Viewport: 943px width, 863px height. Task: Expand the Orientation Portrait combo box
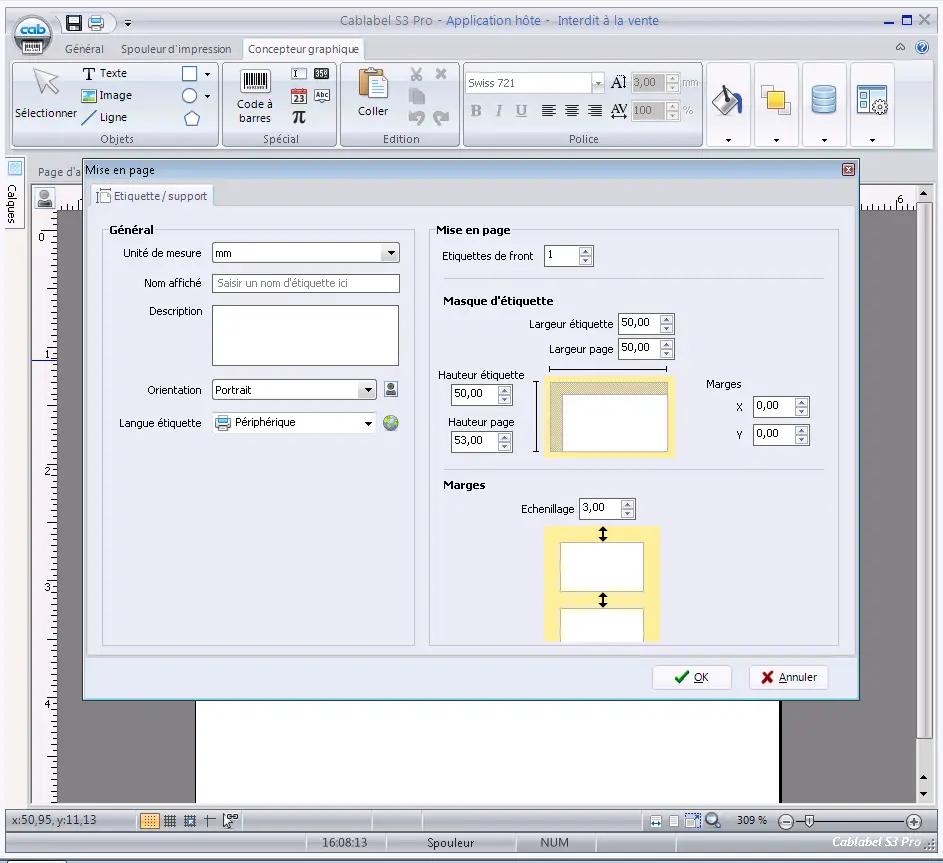click(294, 390)
